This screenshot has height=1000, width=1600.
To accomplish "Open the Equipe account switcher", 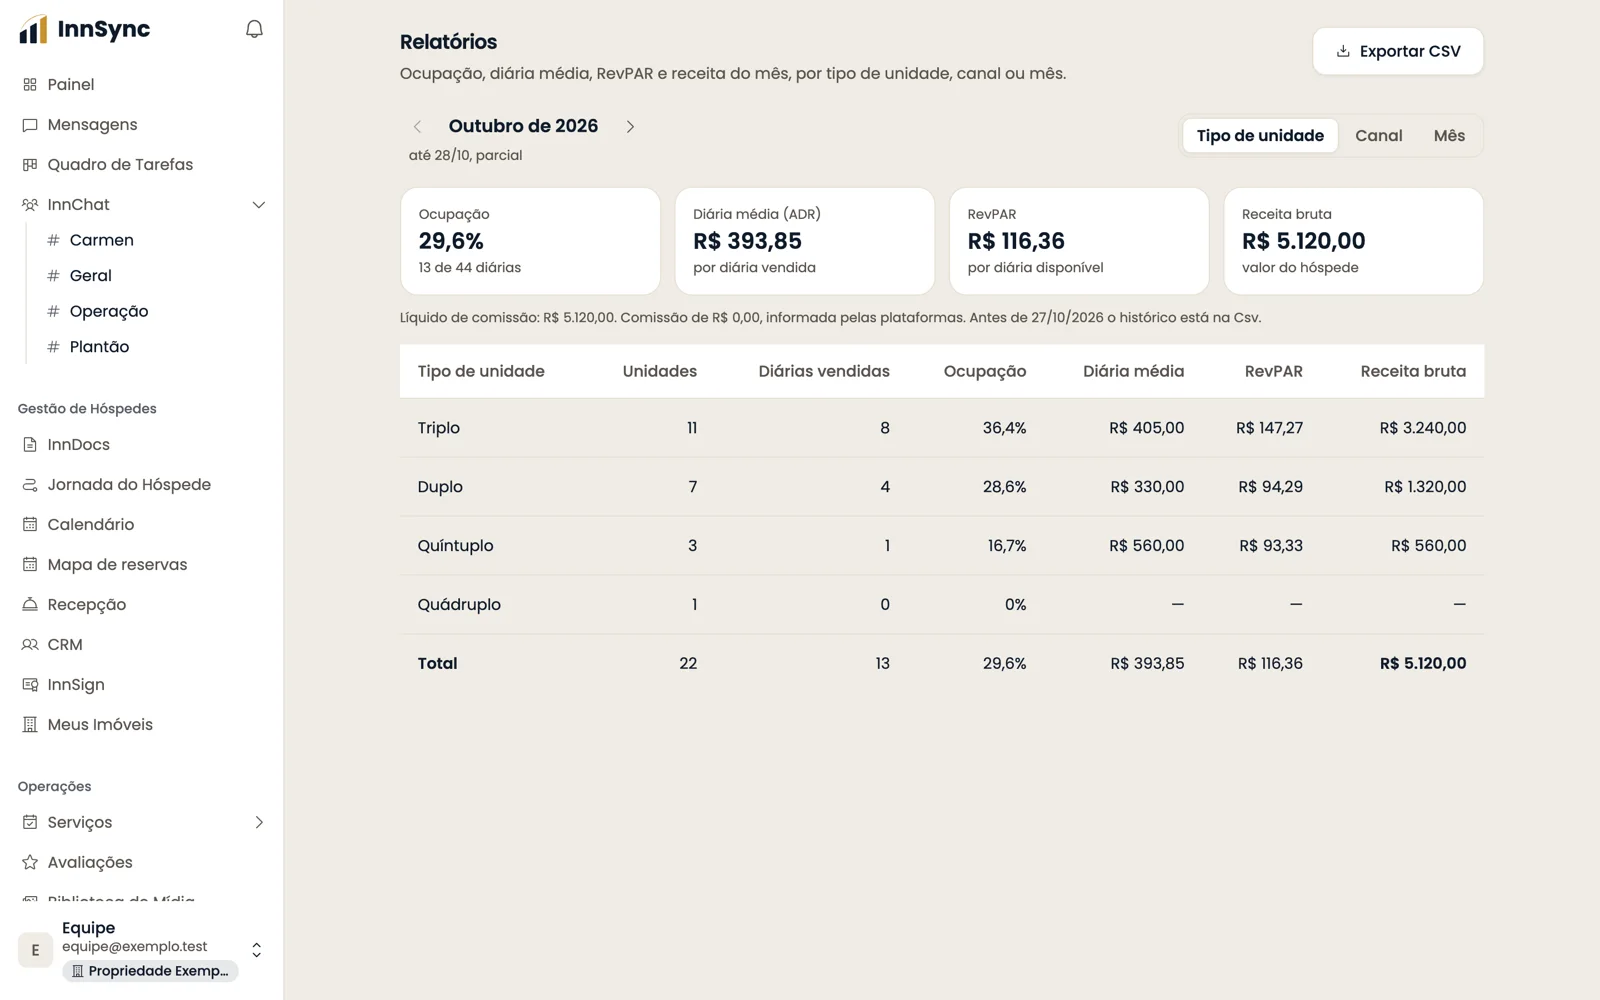I will click(x=142, y=950).
